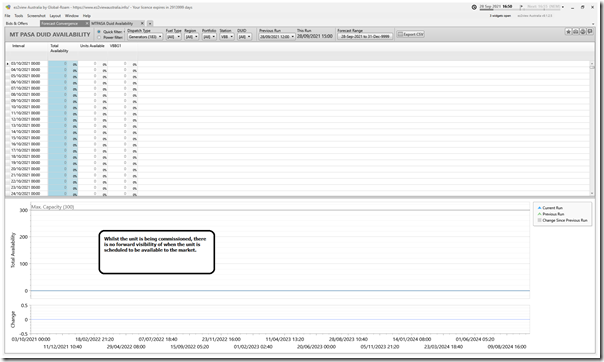Viewport: 604px width, 362px height.
Task: Click the clock icon beside date
Action: (474, 7)
